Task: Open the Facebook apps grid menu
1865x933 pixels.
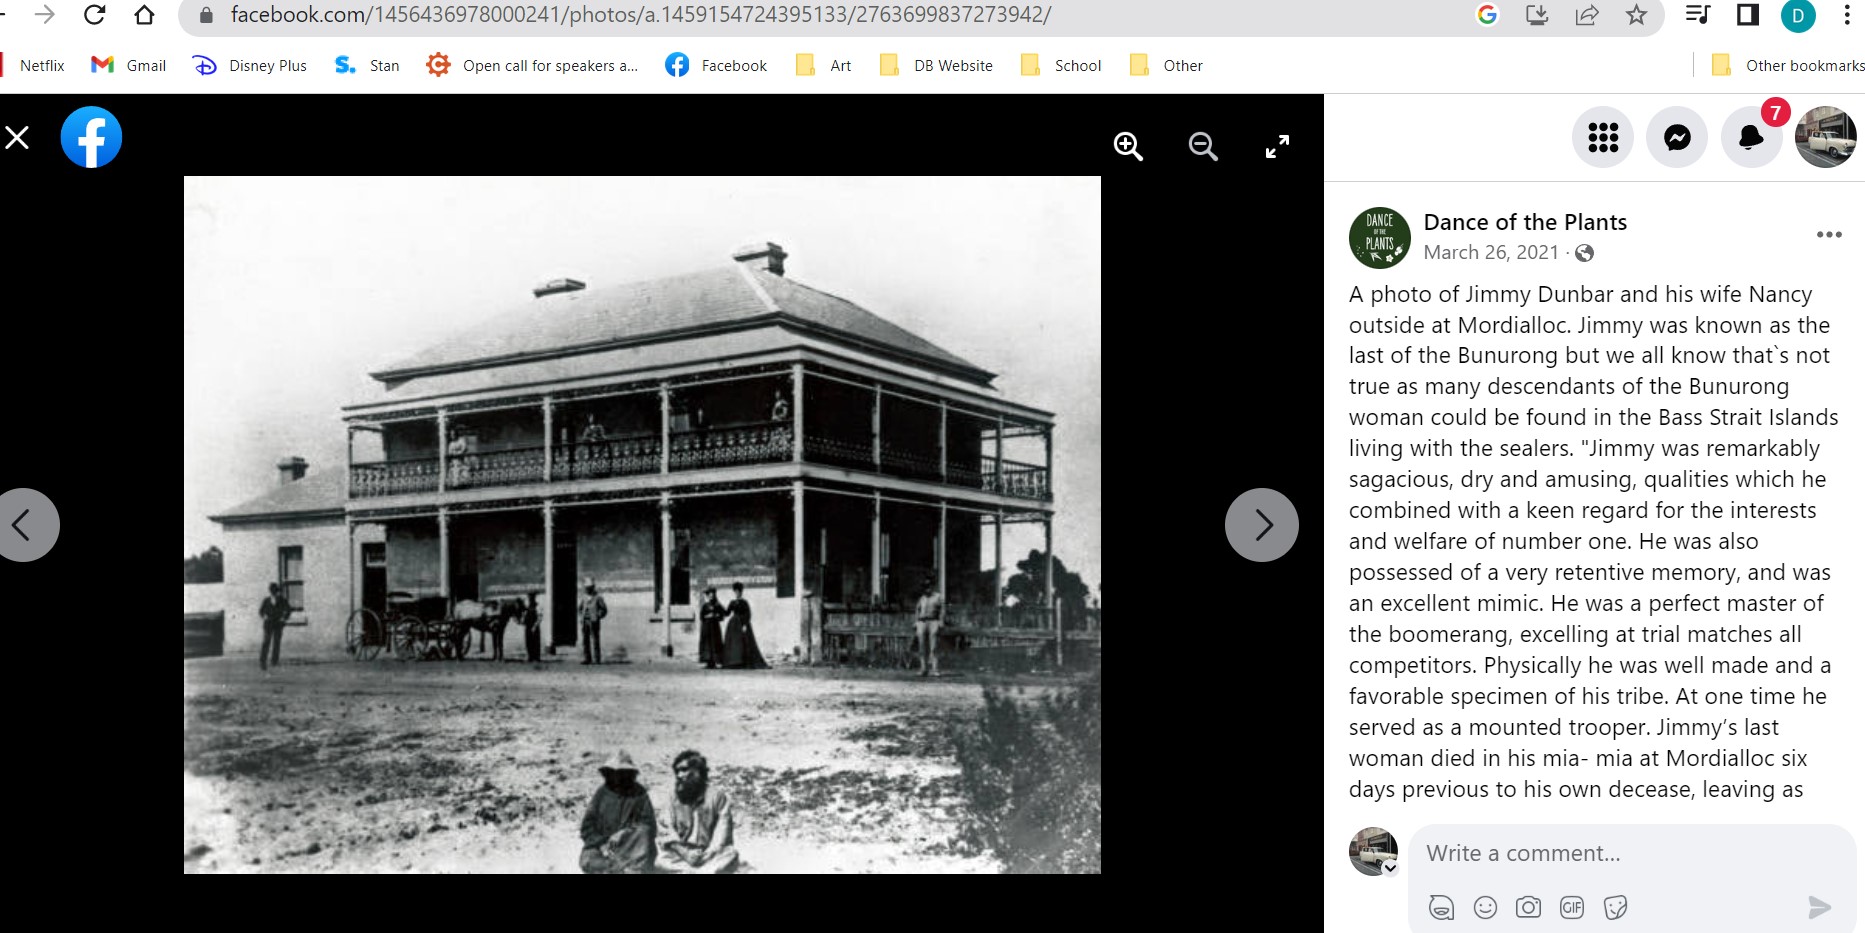Action: (x=1603, y=137)
